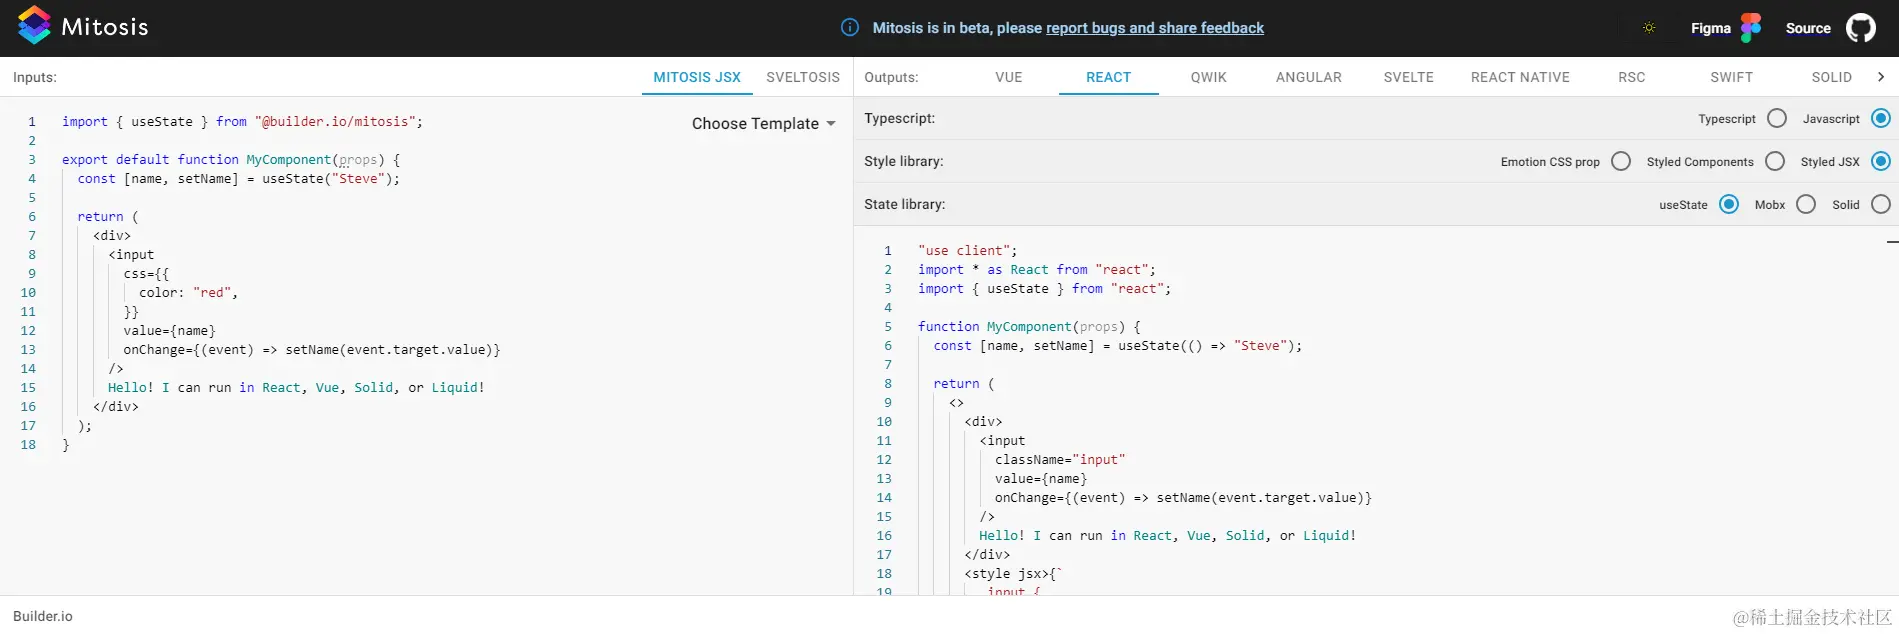Click the output editor scrollbar marker
This screenshot has width=1899, height=634.
[x=1892, y=242]
